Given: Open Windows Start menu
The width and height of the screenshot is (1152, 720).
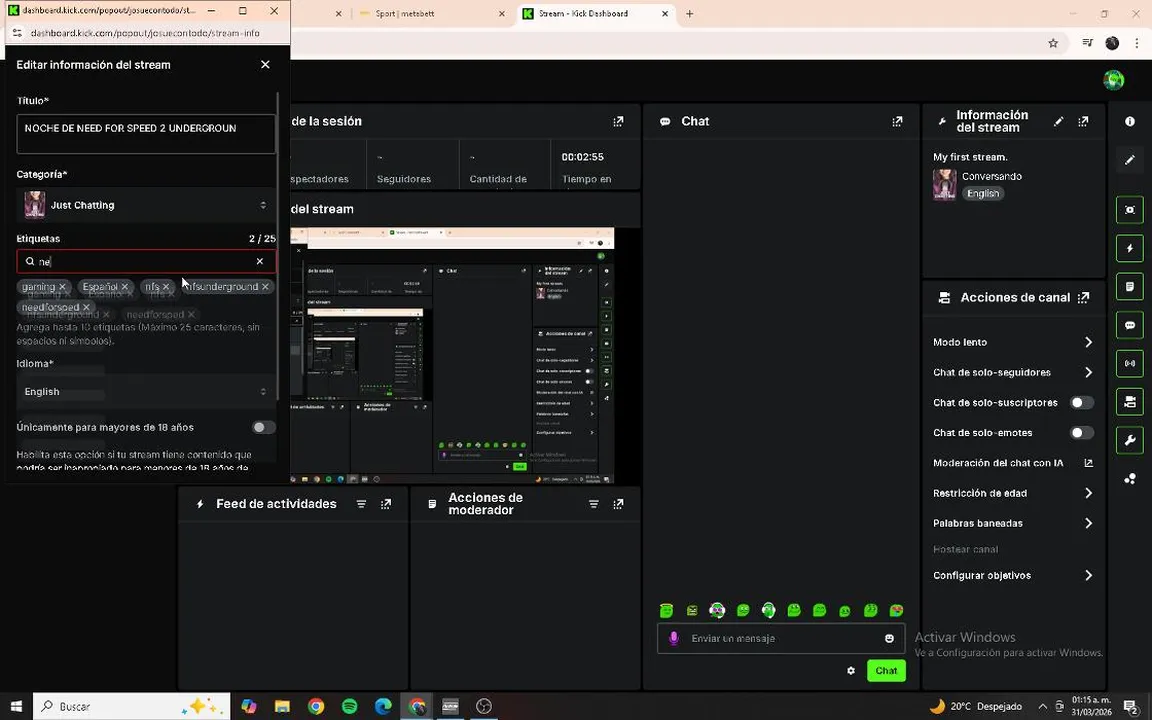Looking at the screenshot, I should pos(16,706).
